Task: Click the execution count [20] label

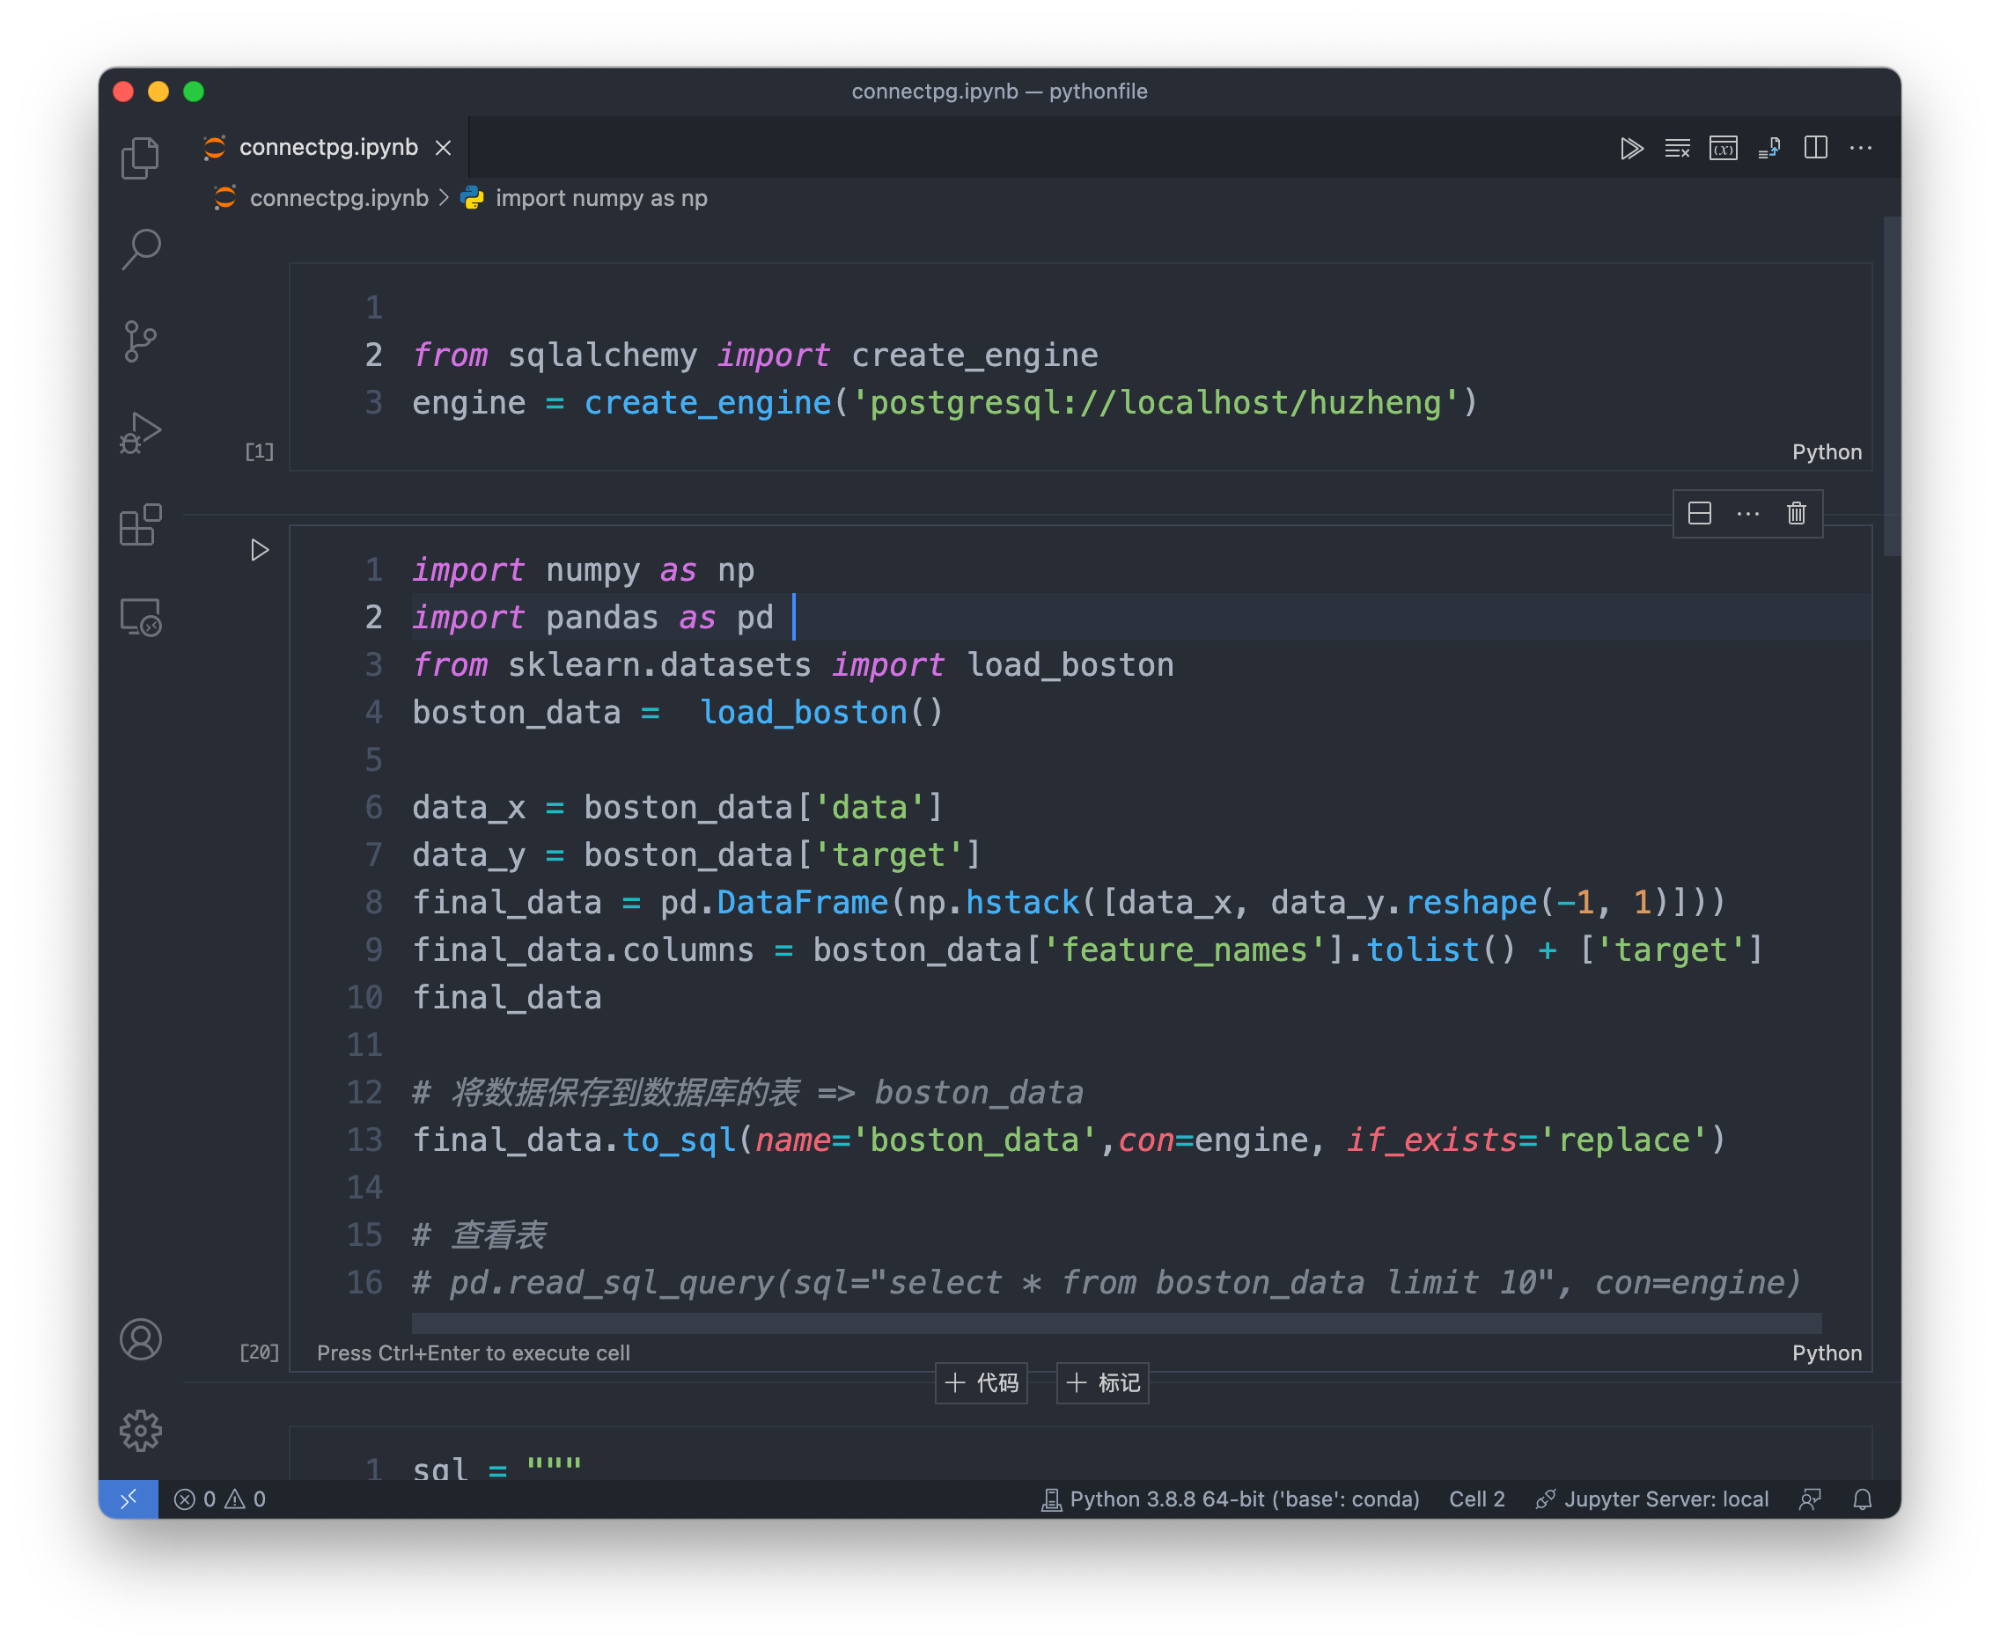Action: pyautogui.click(x=259, y=1352)
